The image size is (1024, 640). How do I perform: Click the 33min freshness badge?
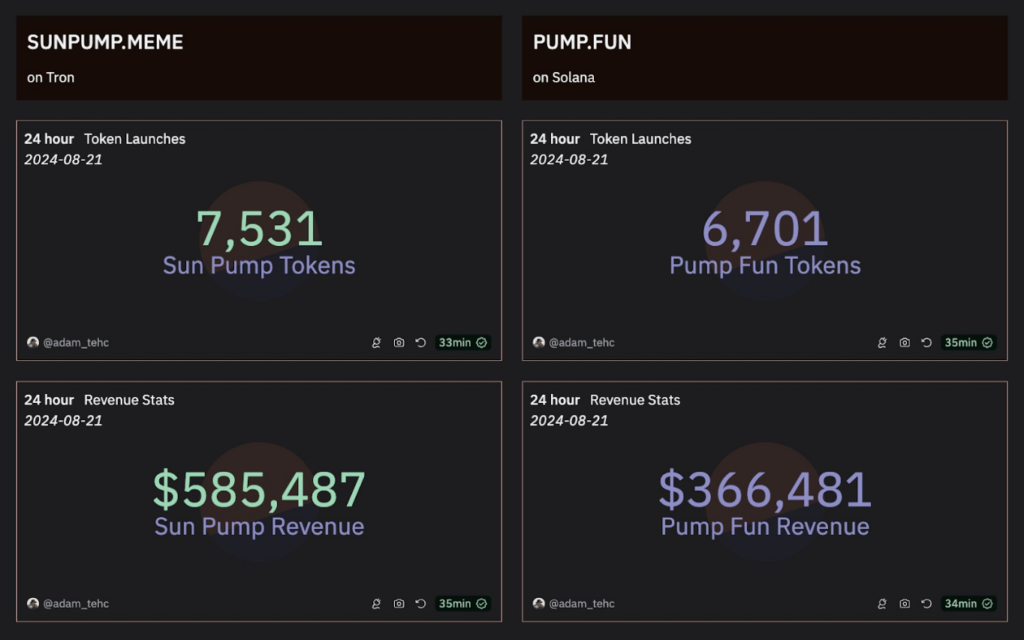pyautogui.click(x=462, y=342)
